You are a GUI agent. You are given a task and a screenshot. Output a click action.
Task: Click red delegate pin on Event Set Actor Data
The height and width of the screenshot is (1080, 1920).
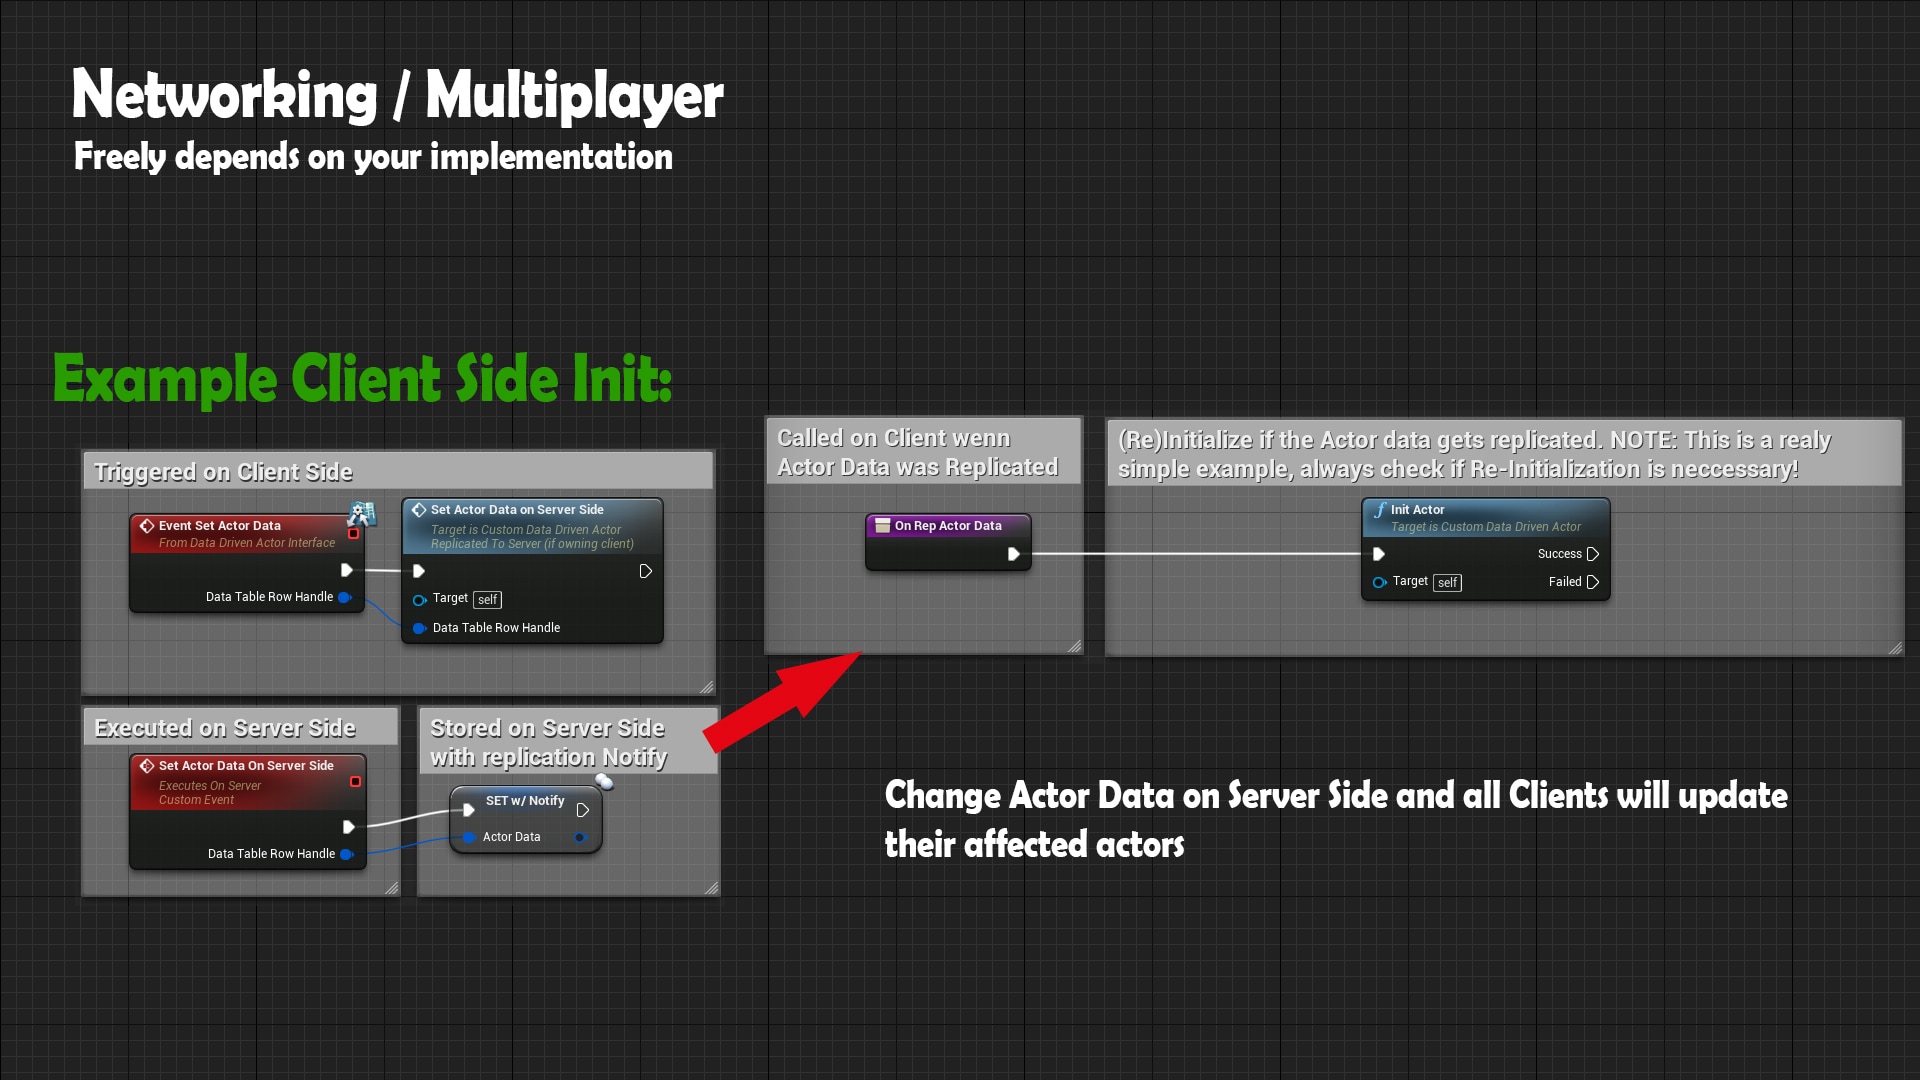pyautogui.click(x=353, y=534)
